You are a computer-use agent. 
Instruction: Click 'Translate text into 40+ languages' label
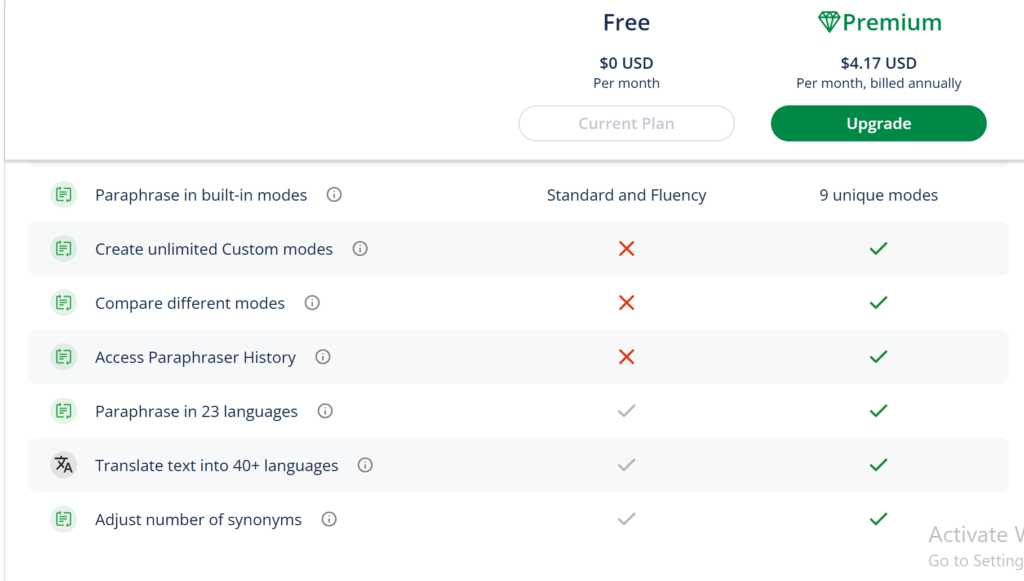217,466
